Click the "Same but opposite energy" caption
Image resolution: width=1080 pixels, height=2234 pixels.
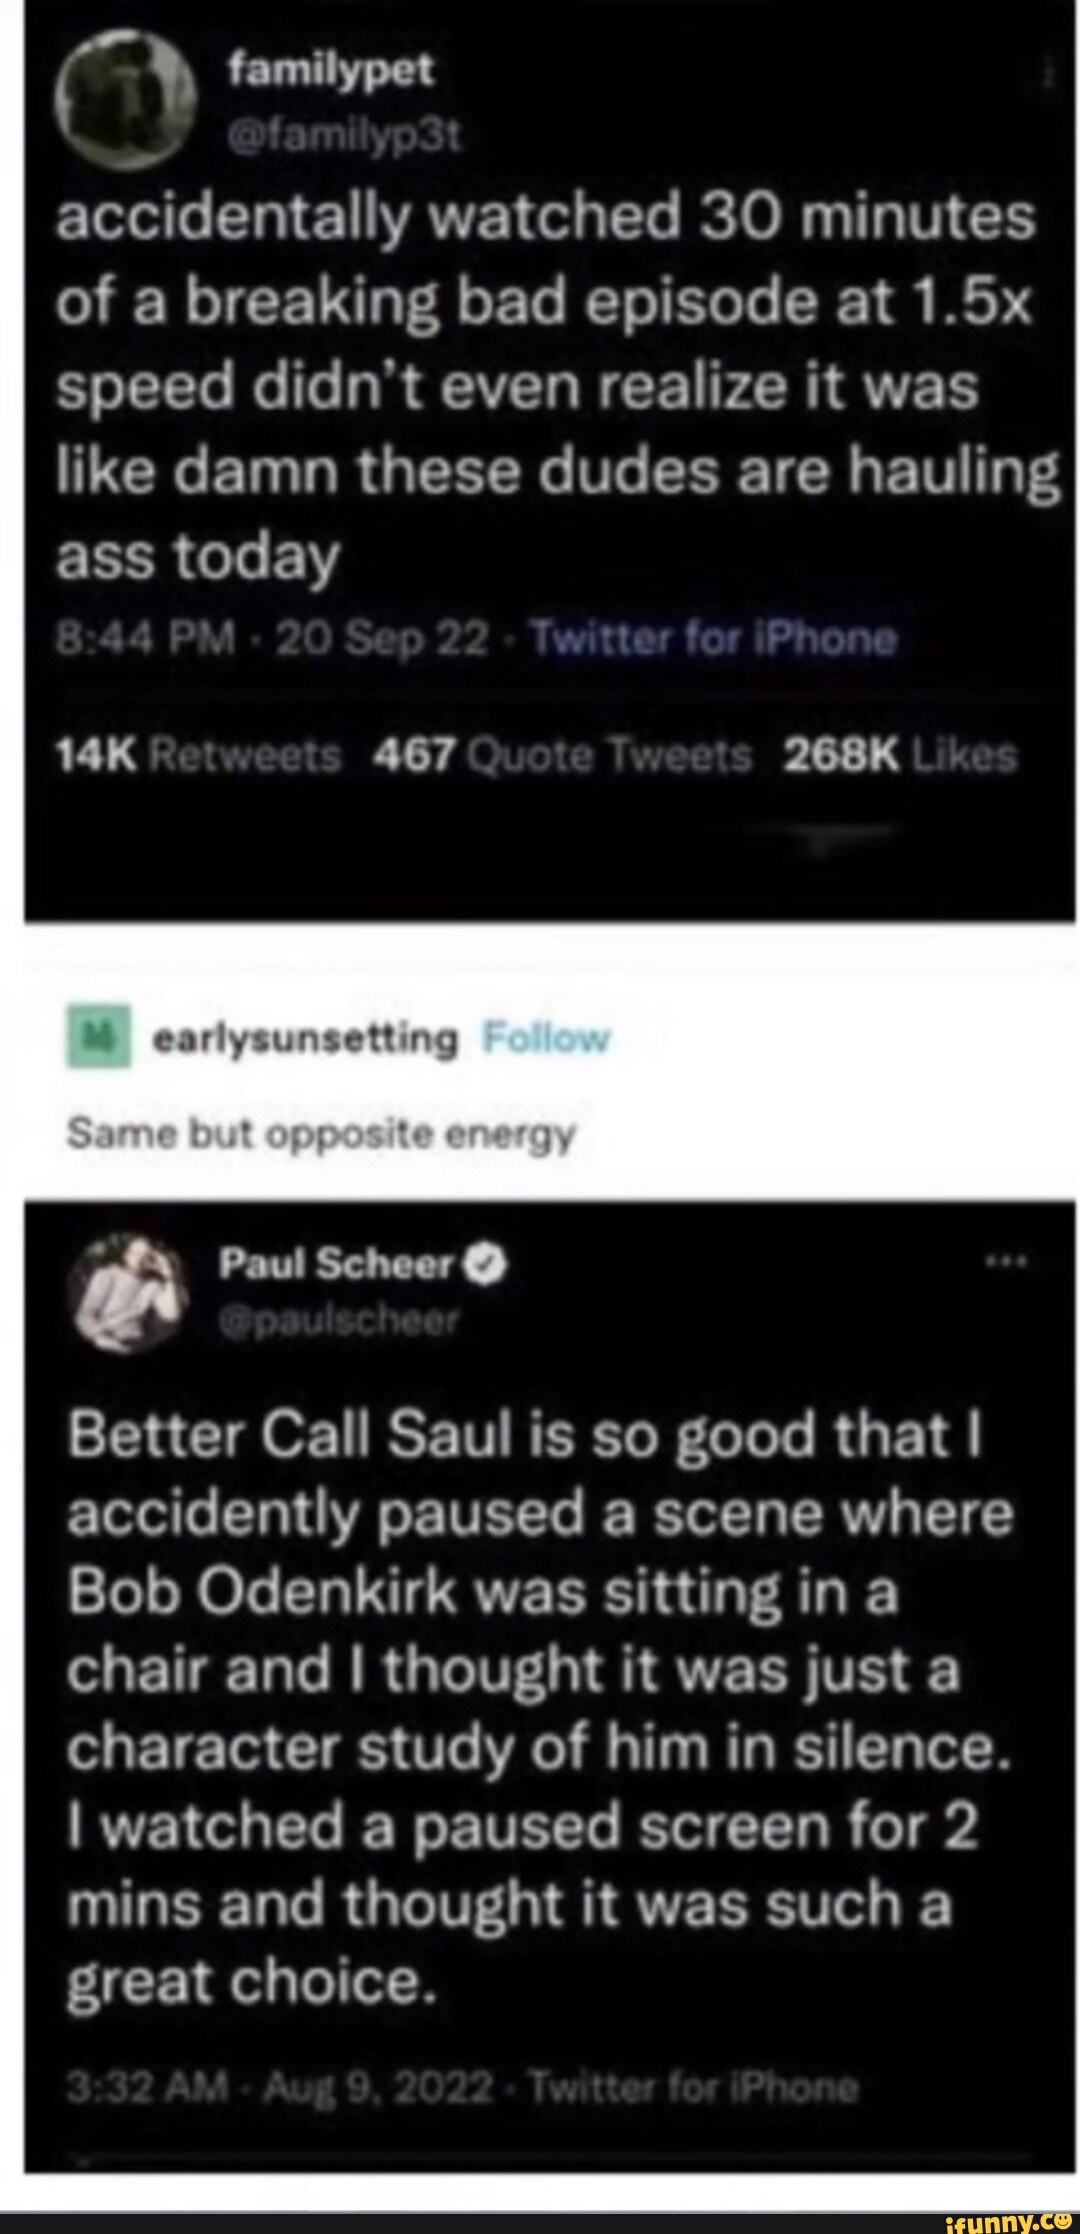pos(320,1136)
